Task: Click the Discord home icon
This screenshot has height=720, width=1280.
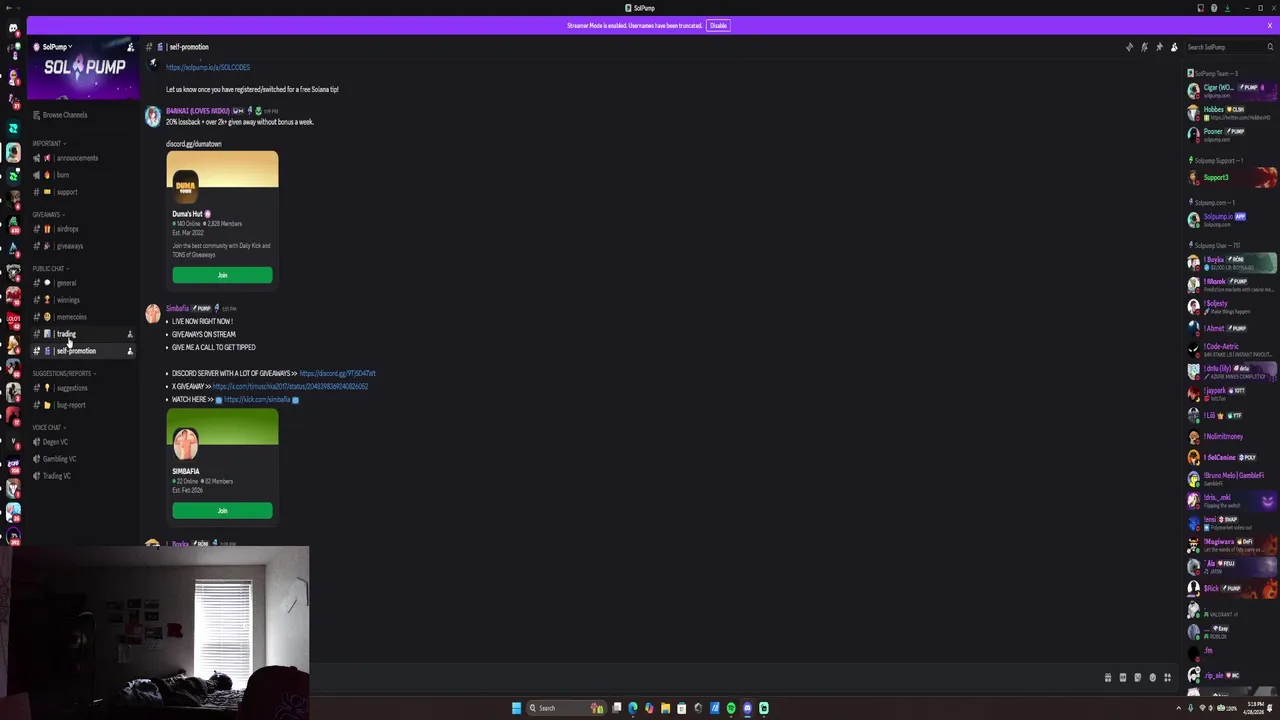Action: click(x=13, y=28)
